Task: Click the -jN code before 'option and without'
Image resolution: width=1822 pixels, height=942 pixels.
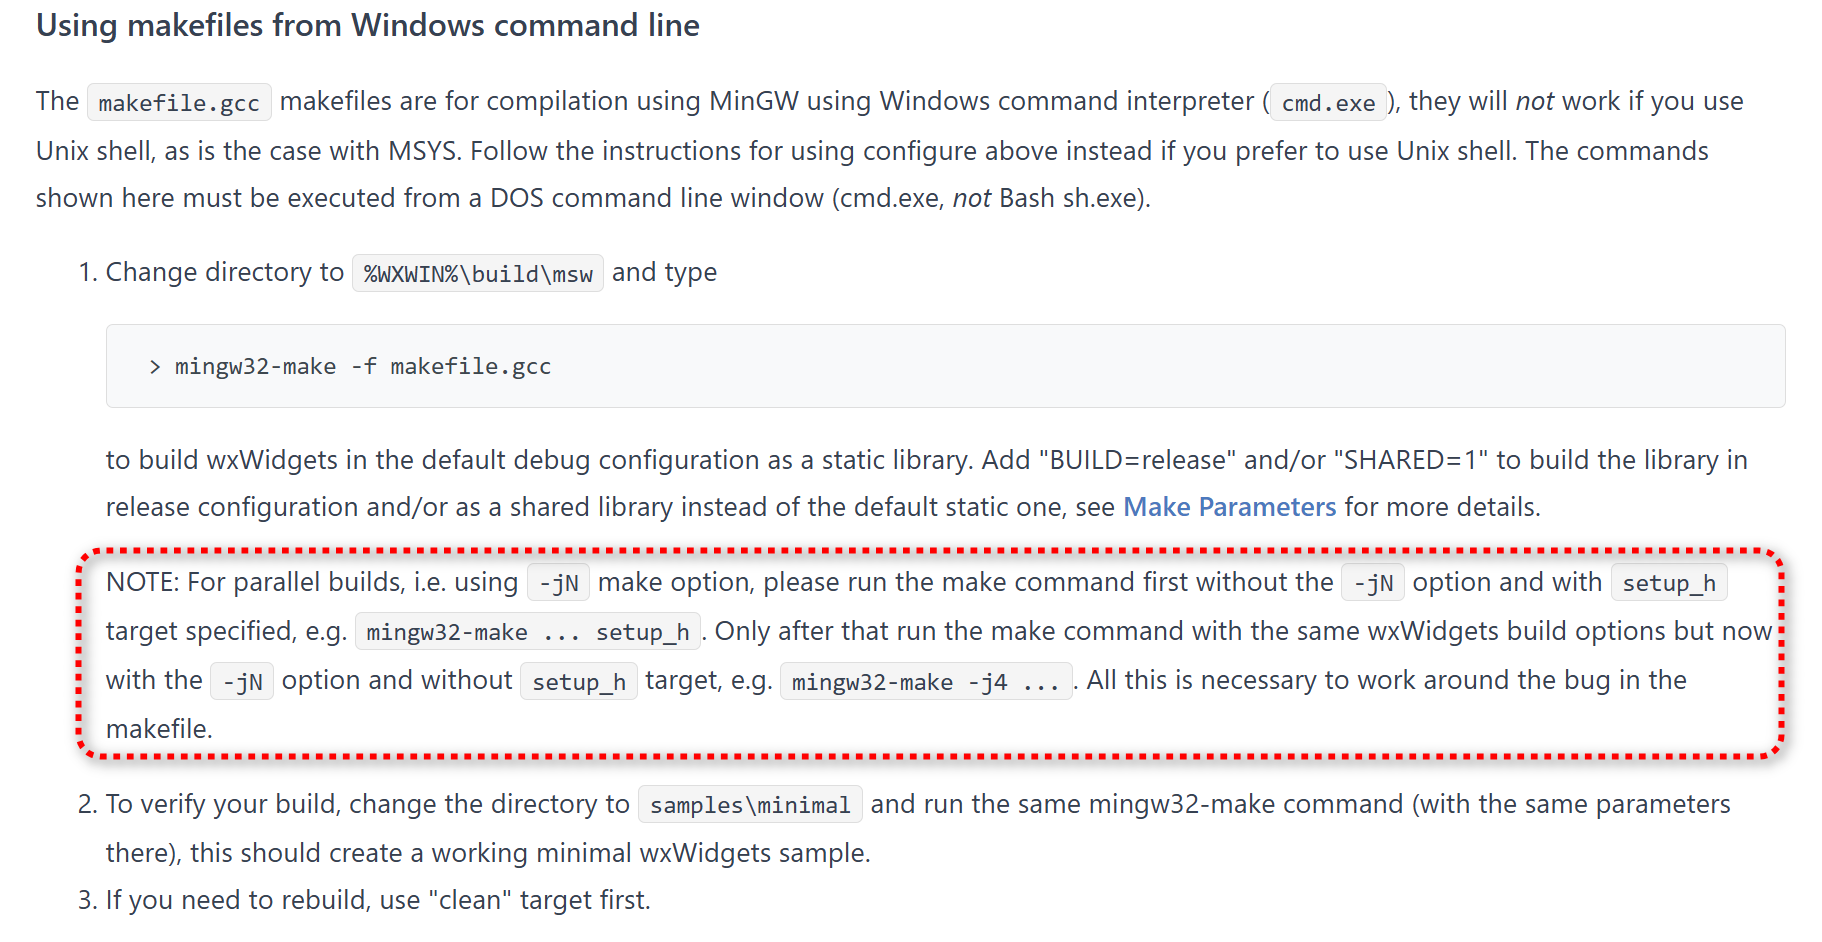Action: (242, 682)
